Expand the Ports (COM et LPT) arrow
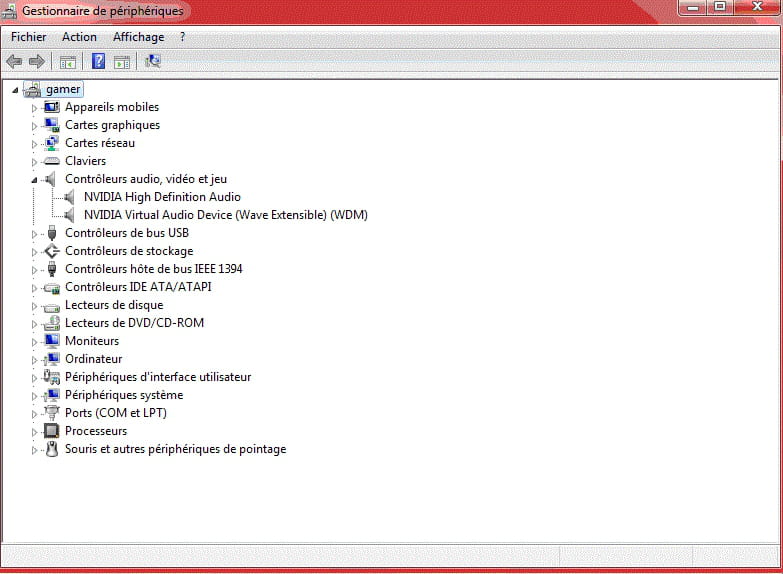Viewport: 783px width, 574px height. click(34, 414)
